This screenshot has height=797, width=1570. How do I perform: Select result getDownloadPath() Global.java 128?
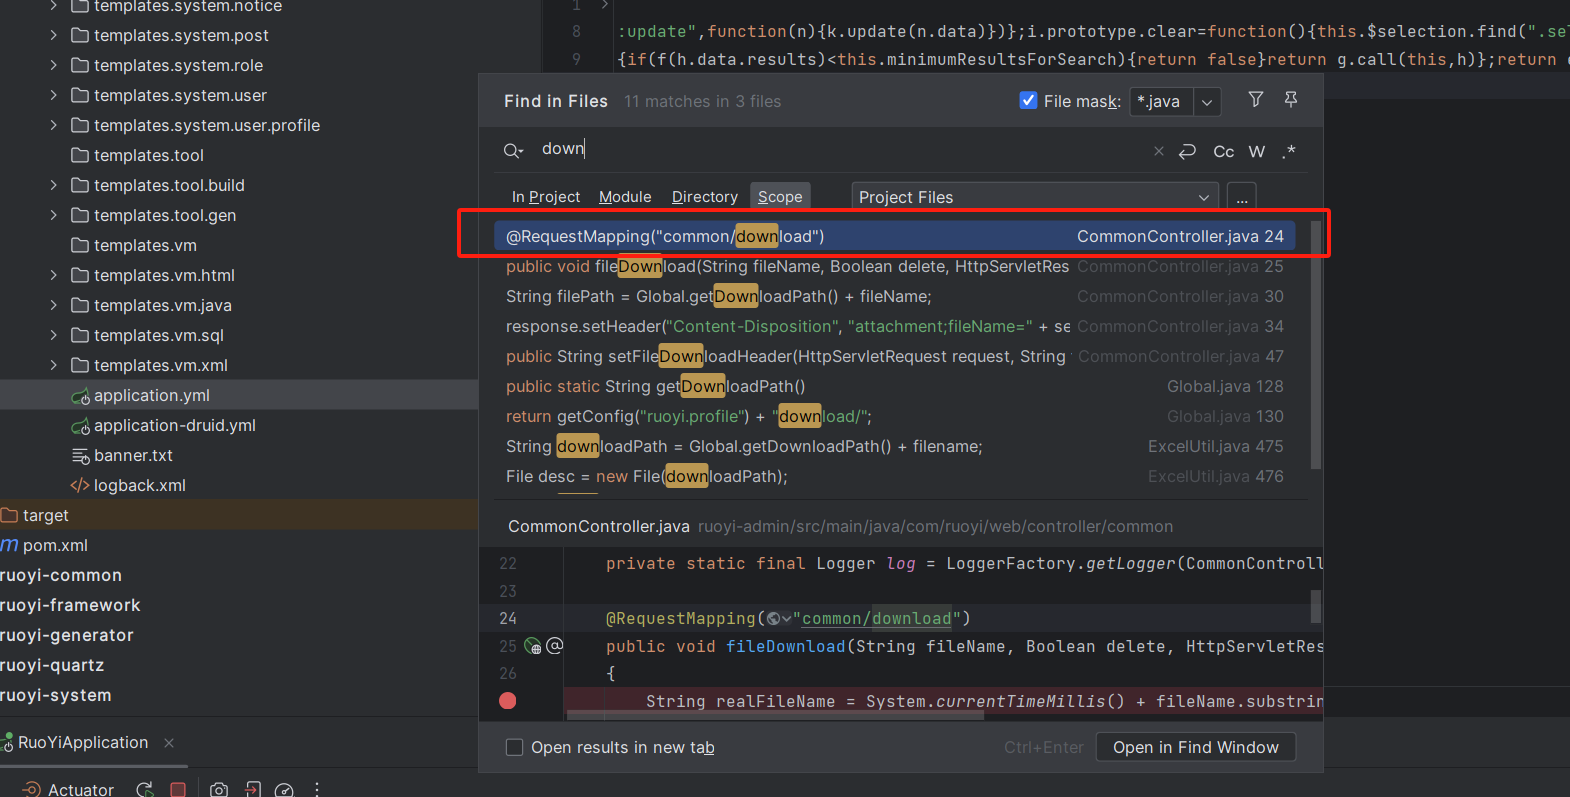(x=895, y=386)
